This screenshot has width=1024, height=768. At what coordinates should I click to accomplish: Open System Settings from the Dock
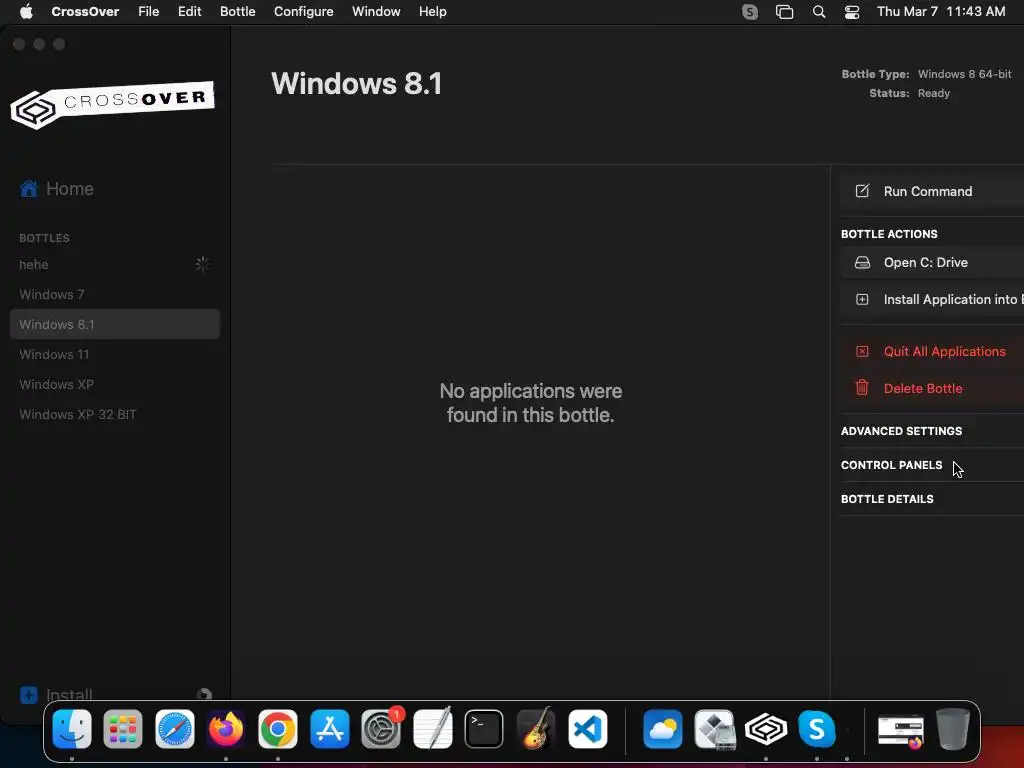[381, 729]
